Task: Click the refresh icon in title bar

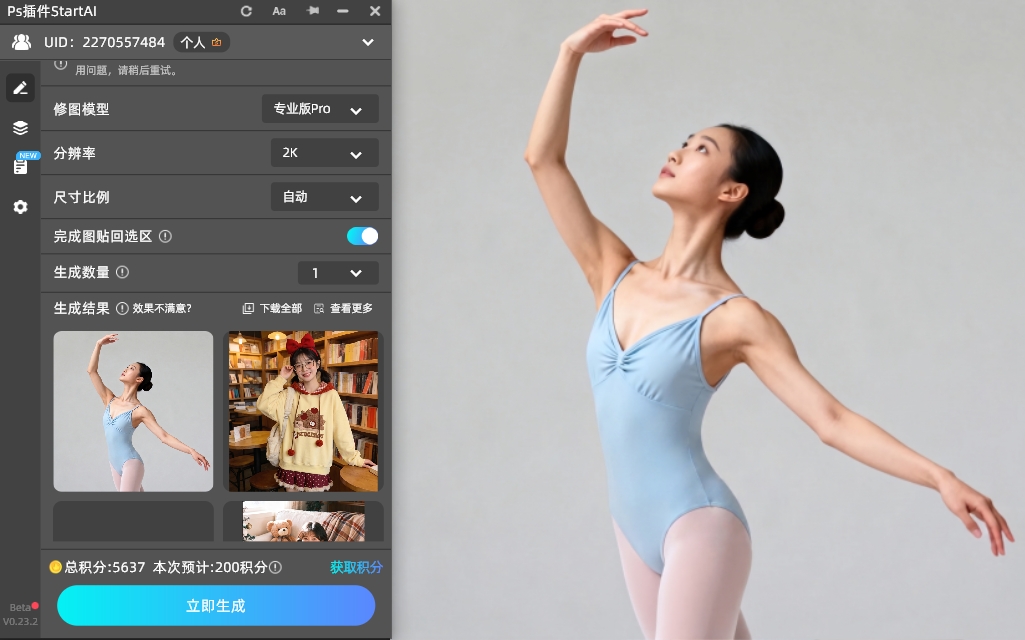Action: (247, 11)
